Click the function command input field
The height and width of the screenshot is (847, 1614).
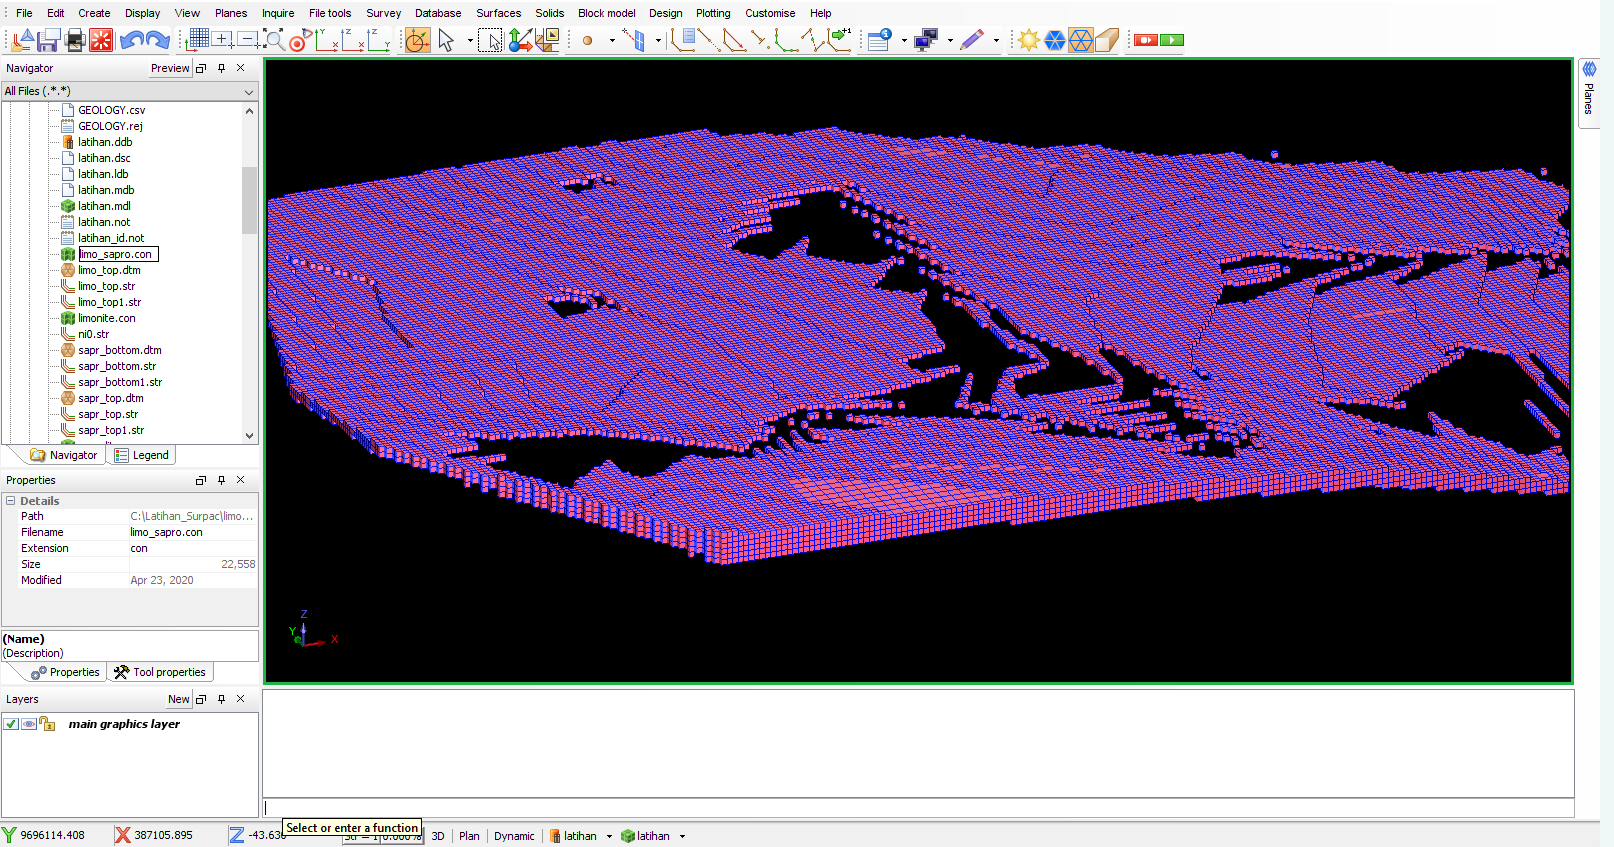click(x=918, y=807)
